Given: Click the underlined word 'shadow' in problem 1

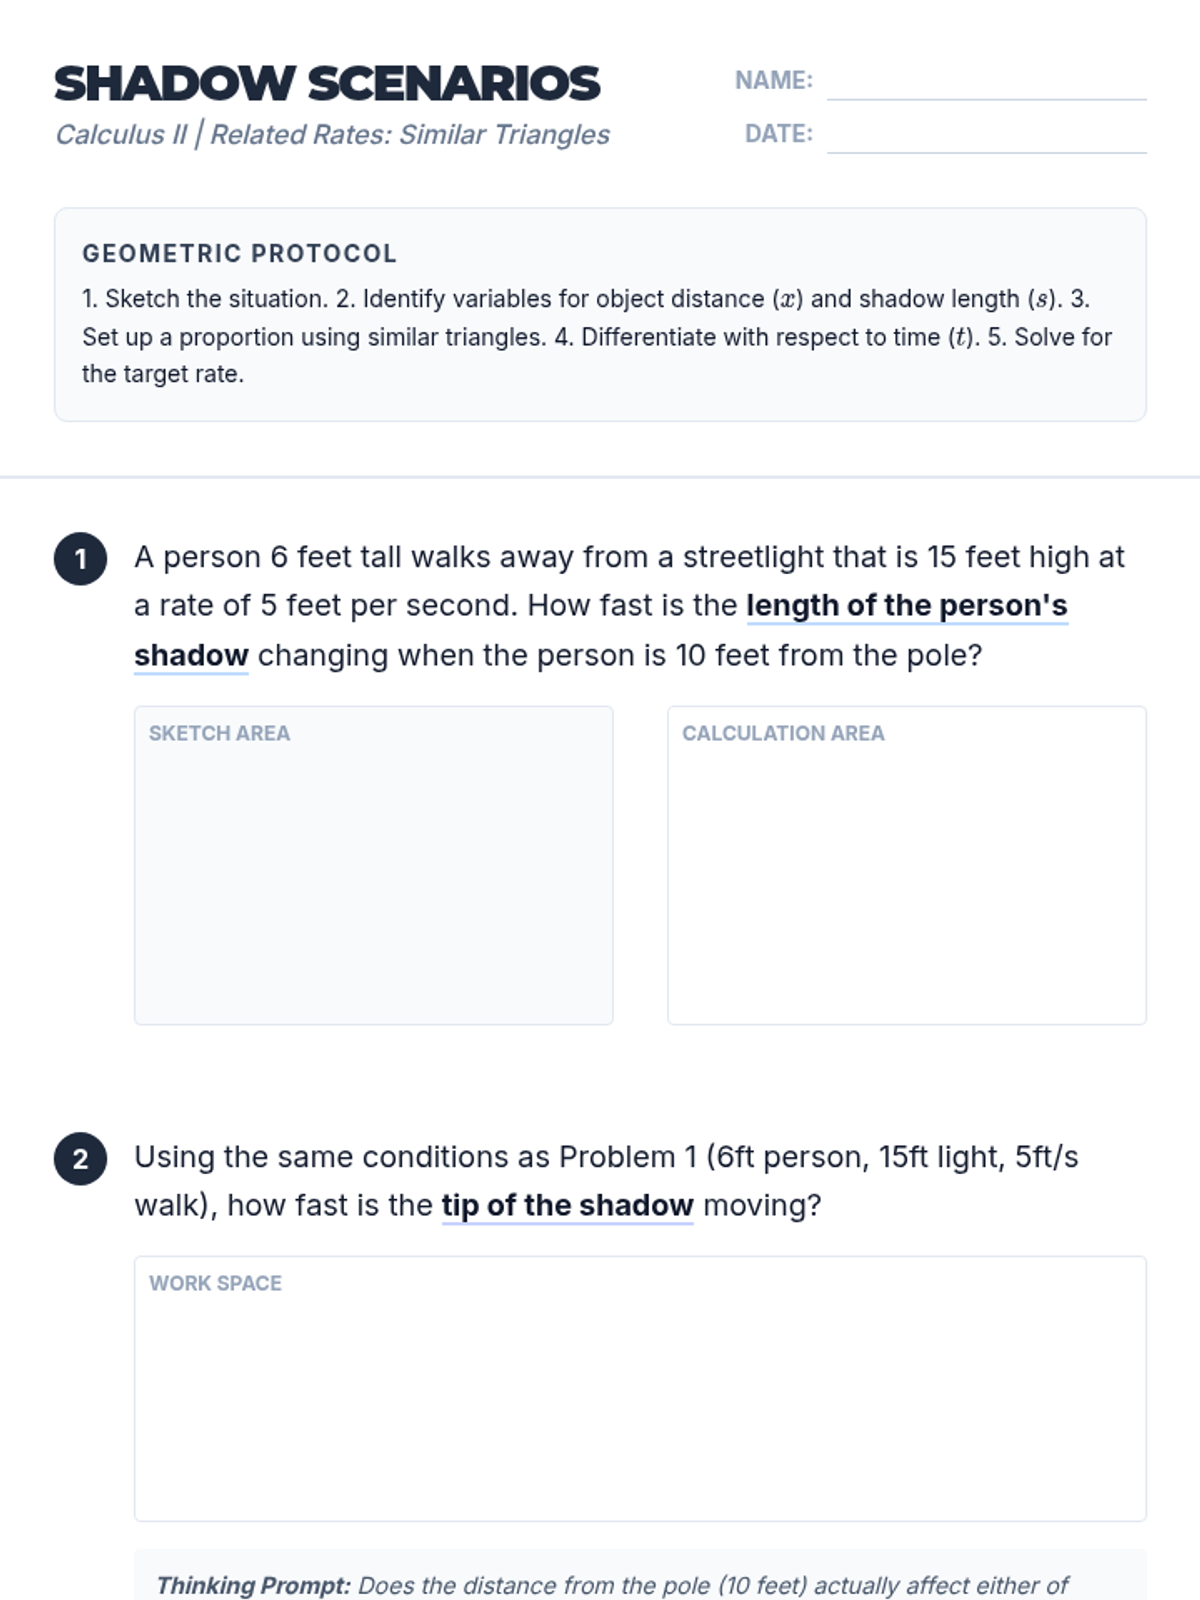Looking at the screenshot, I should pos(191,656).
